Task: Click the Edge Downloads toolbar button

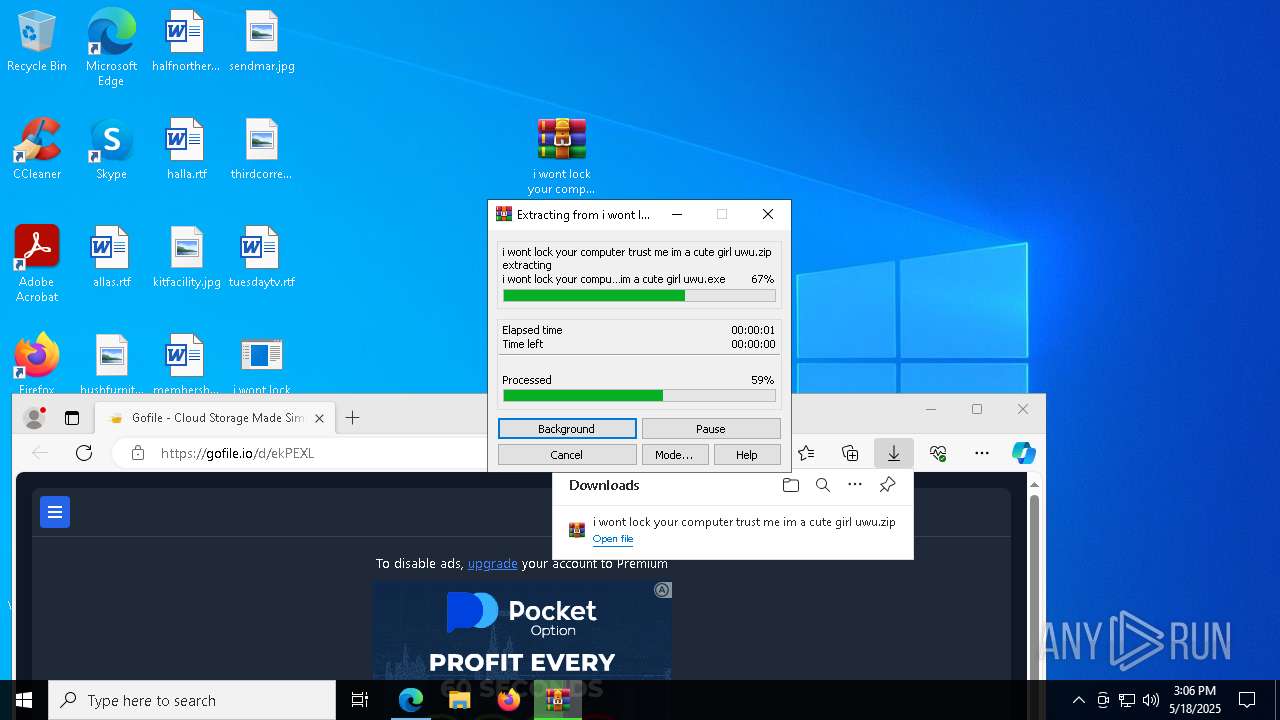Action: point(894,453)
